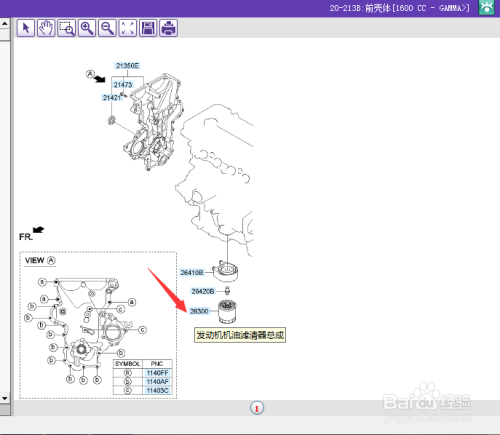Zoom out of the diagram
The image size is (500, 435).
[107, 28]
